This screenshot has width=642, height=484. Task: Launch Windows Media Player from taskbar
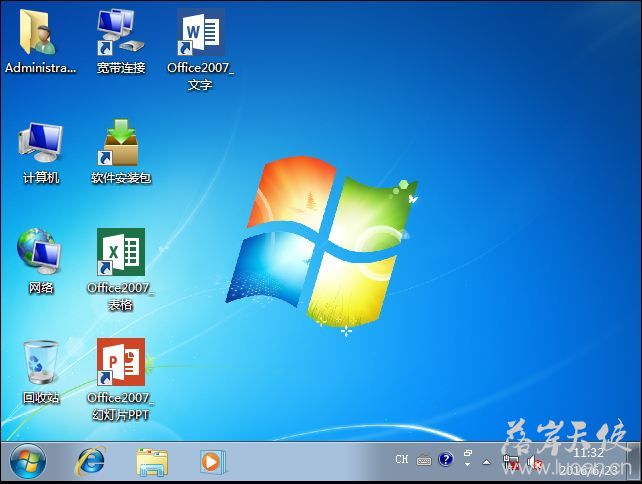(x=212, y=462)
